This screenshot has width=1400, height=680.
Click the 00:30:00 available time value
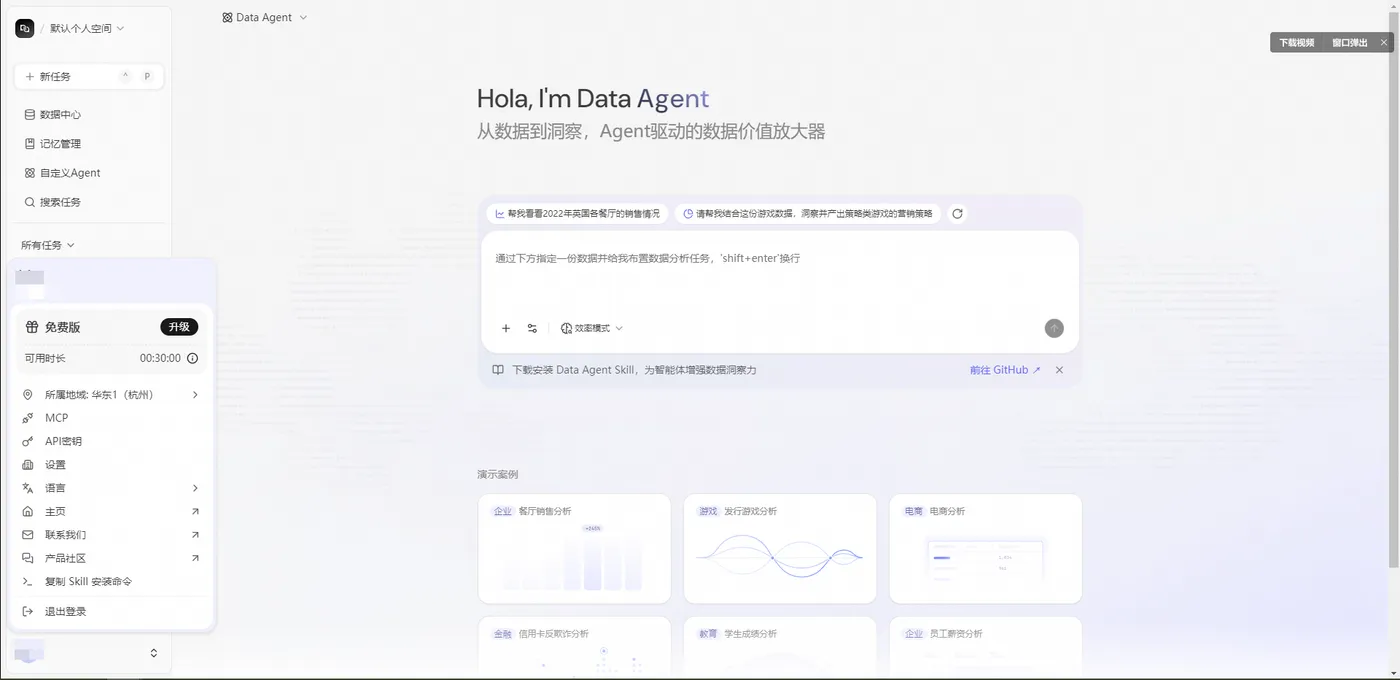pos(160,358)
